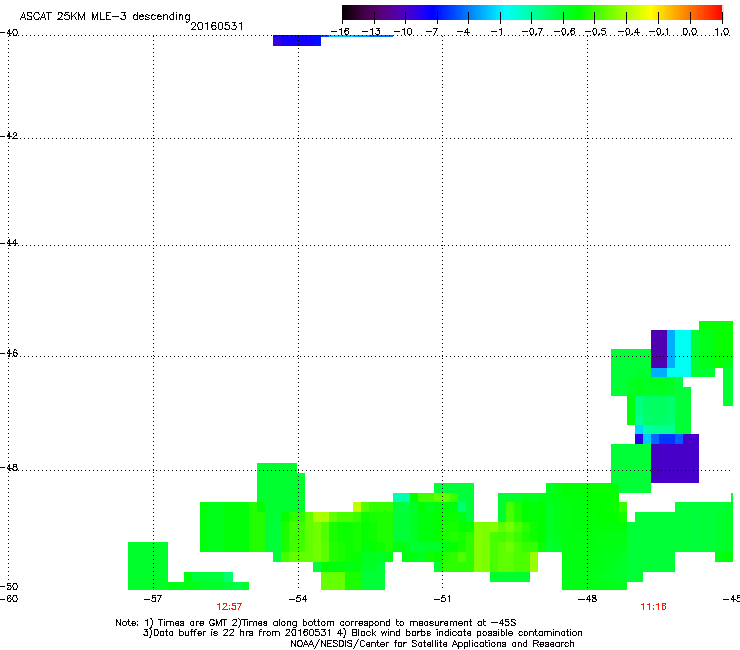Screen dimensions: 740x650
Task: Click the red '12:57' swath time label
Action: [229, 607]
